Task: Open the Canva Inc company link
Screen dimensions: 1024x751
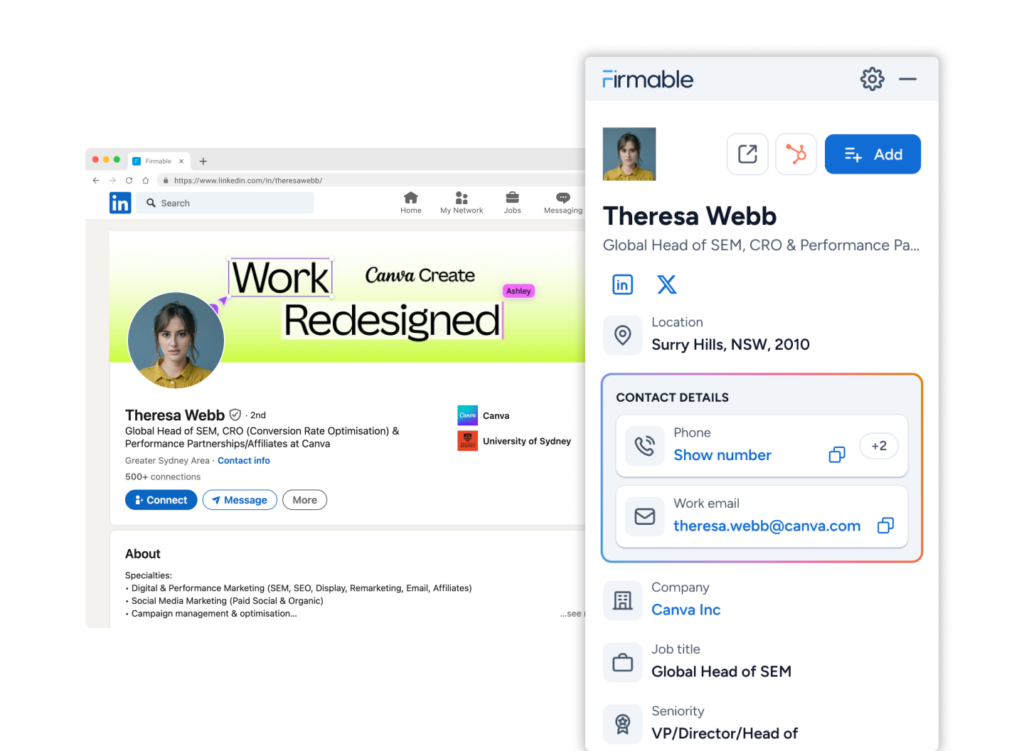Action: pyautogui.click(x=686, y=610)
